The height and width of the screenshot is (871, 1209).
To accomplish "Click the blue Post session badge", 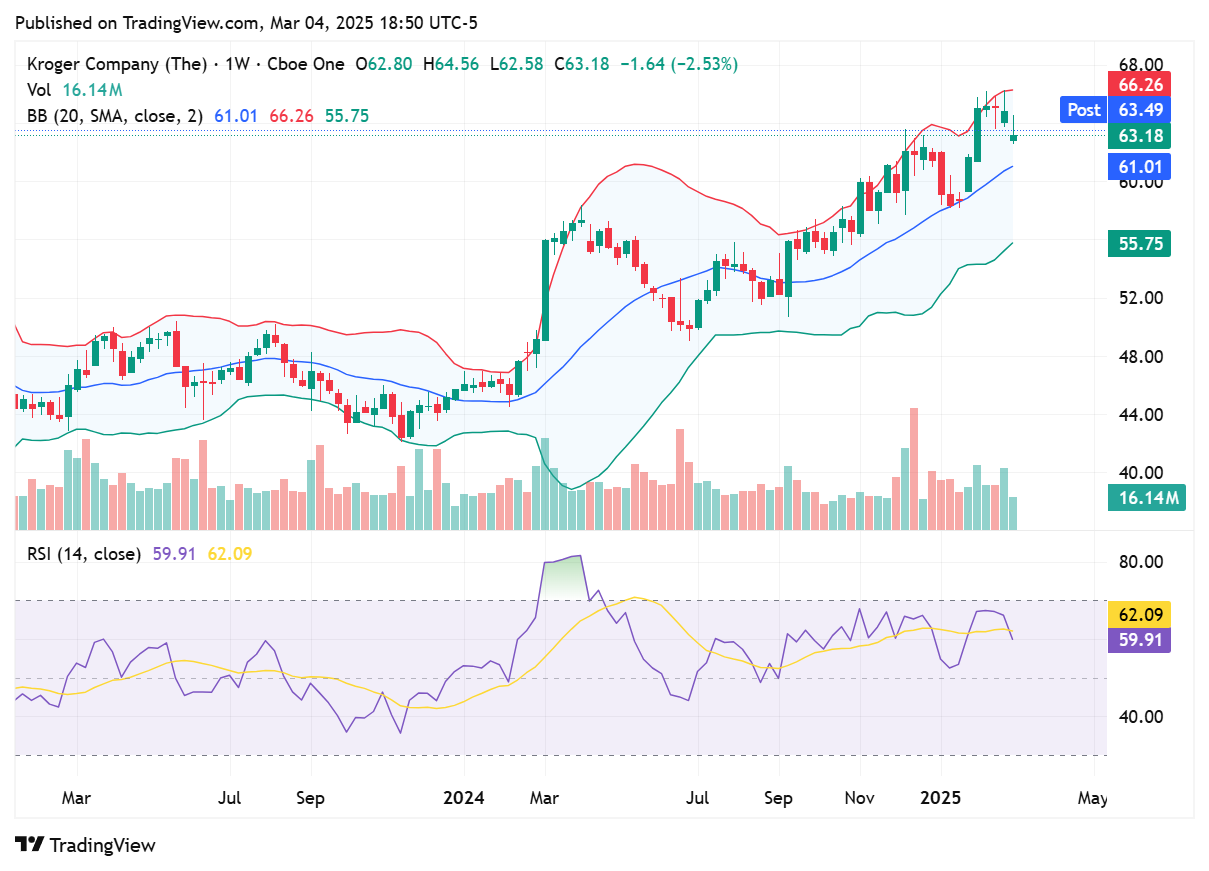I will [x=1083, y=110].
